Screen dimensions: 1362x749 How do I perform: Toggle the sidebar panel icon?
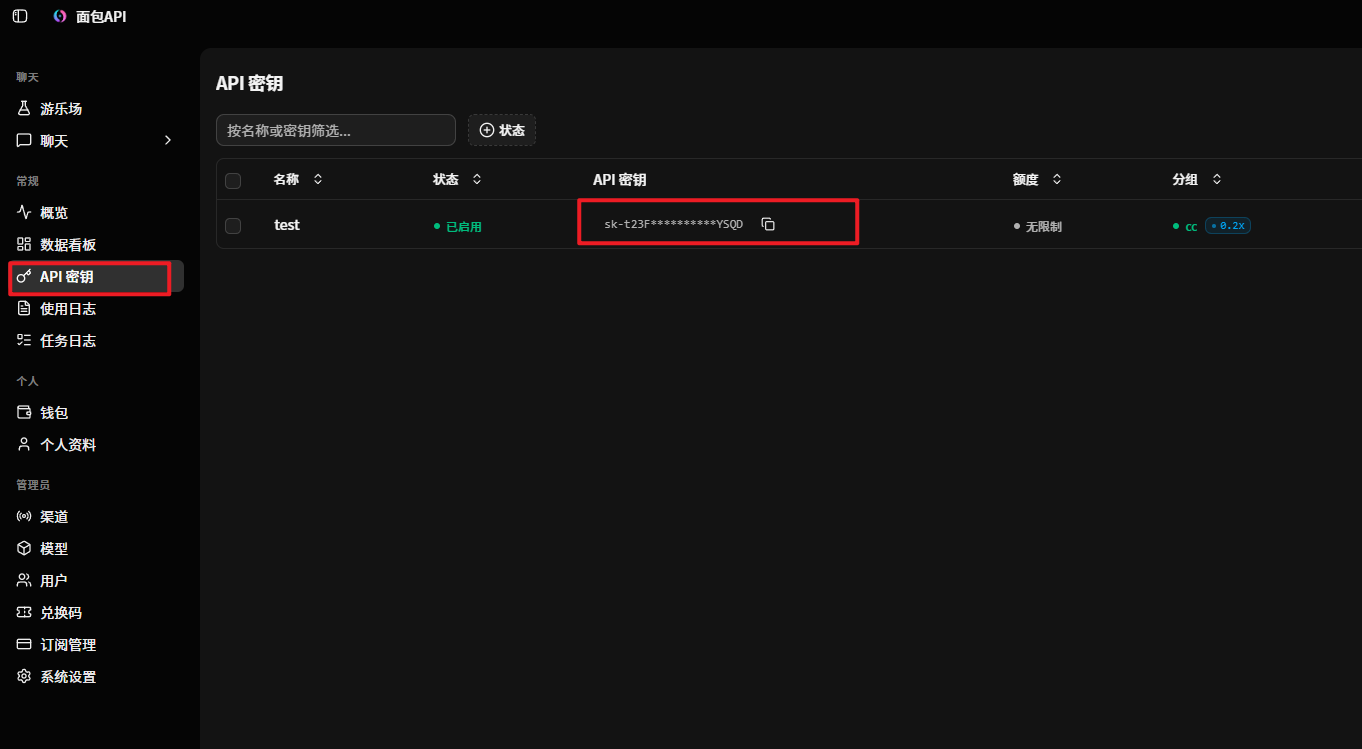pyautogui.click(x=20, y=16)
